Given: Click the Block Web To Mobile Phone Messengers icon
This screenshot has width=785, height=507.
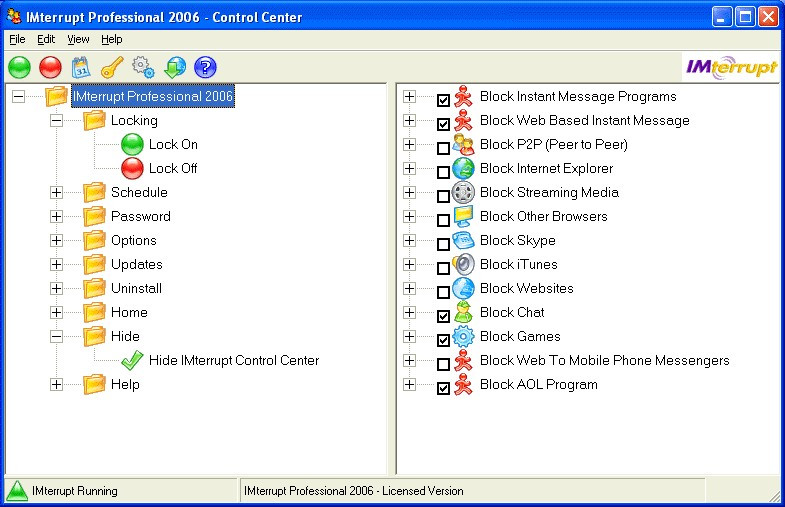Looking at the screenshot, I should pyautogui.click(x=463, y=360).
